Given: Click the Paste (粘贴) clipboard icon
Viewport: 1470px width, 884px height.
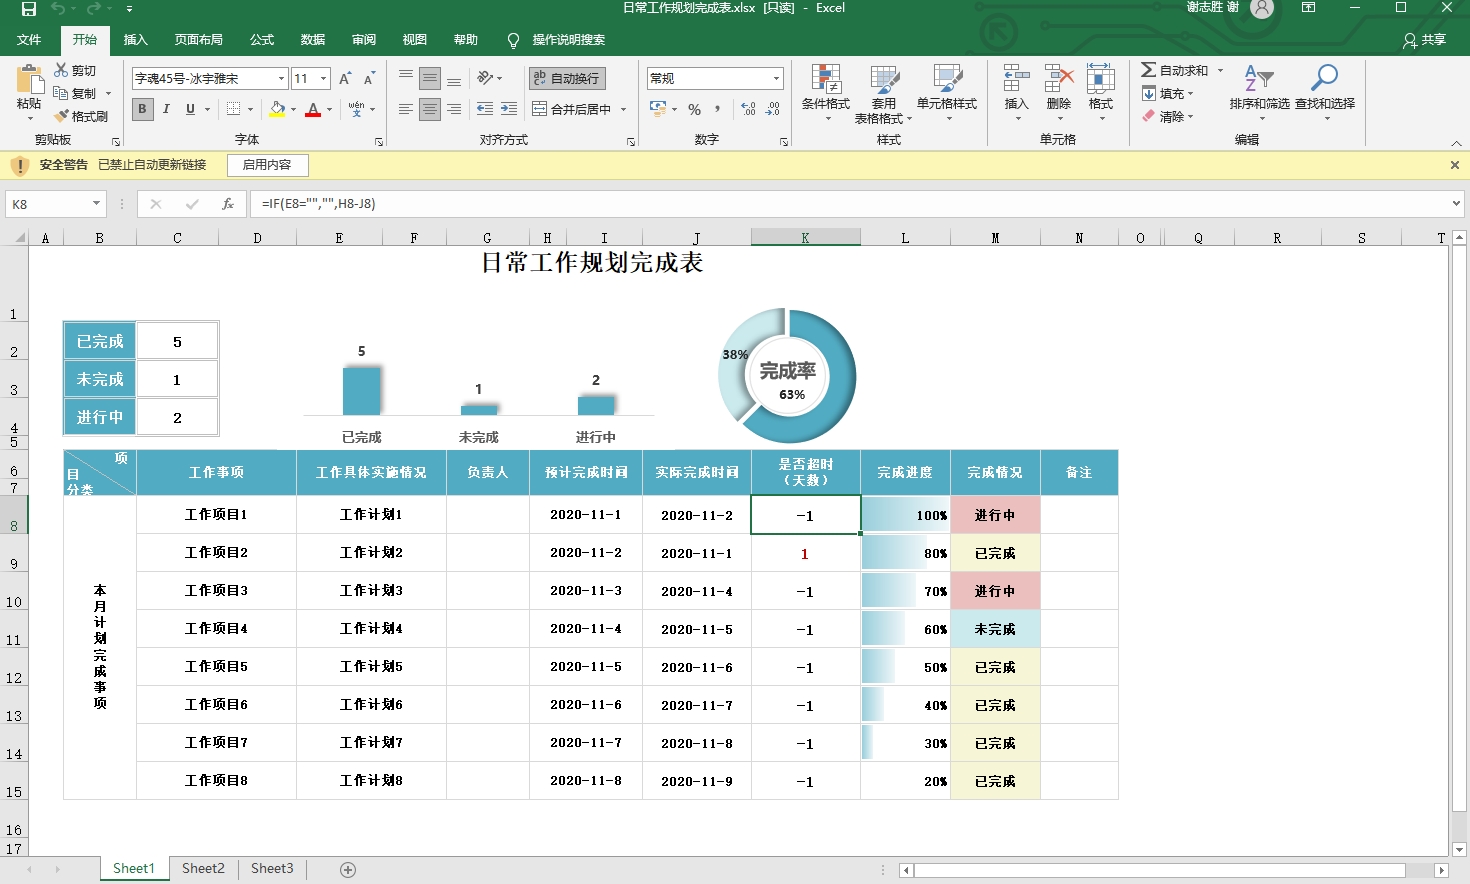Looking at the screenshot, I should (x=30, y=80).
